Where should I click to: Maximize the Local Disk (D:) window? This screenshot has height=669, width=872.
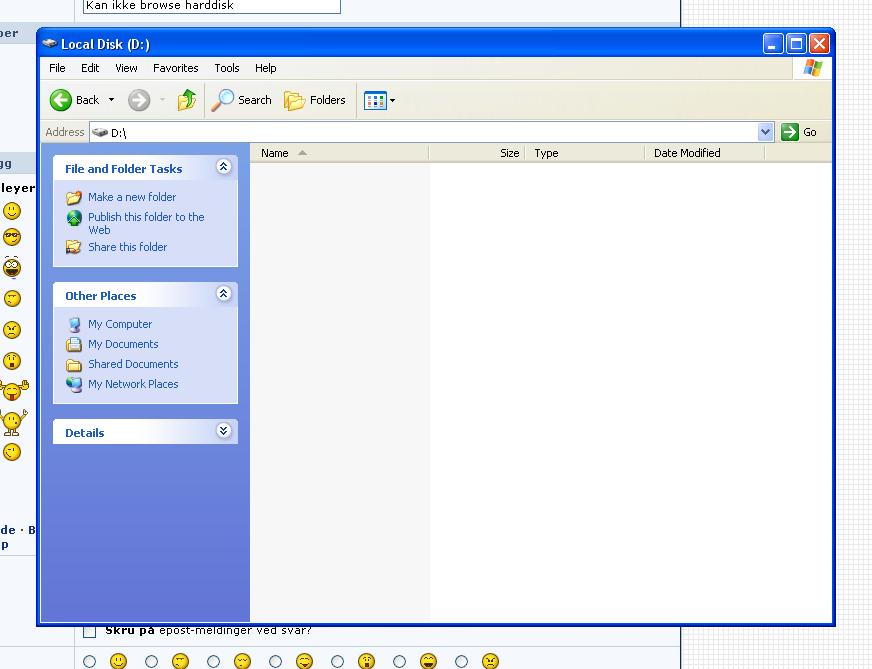point(796,44)
